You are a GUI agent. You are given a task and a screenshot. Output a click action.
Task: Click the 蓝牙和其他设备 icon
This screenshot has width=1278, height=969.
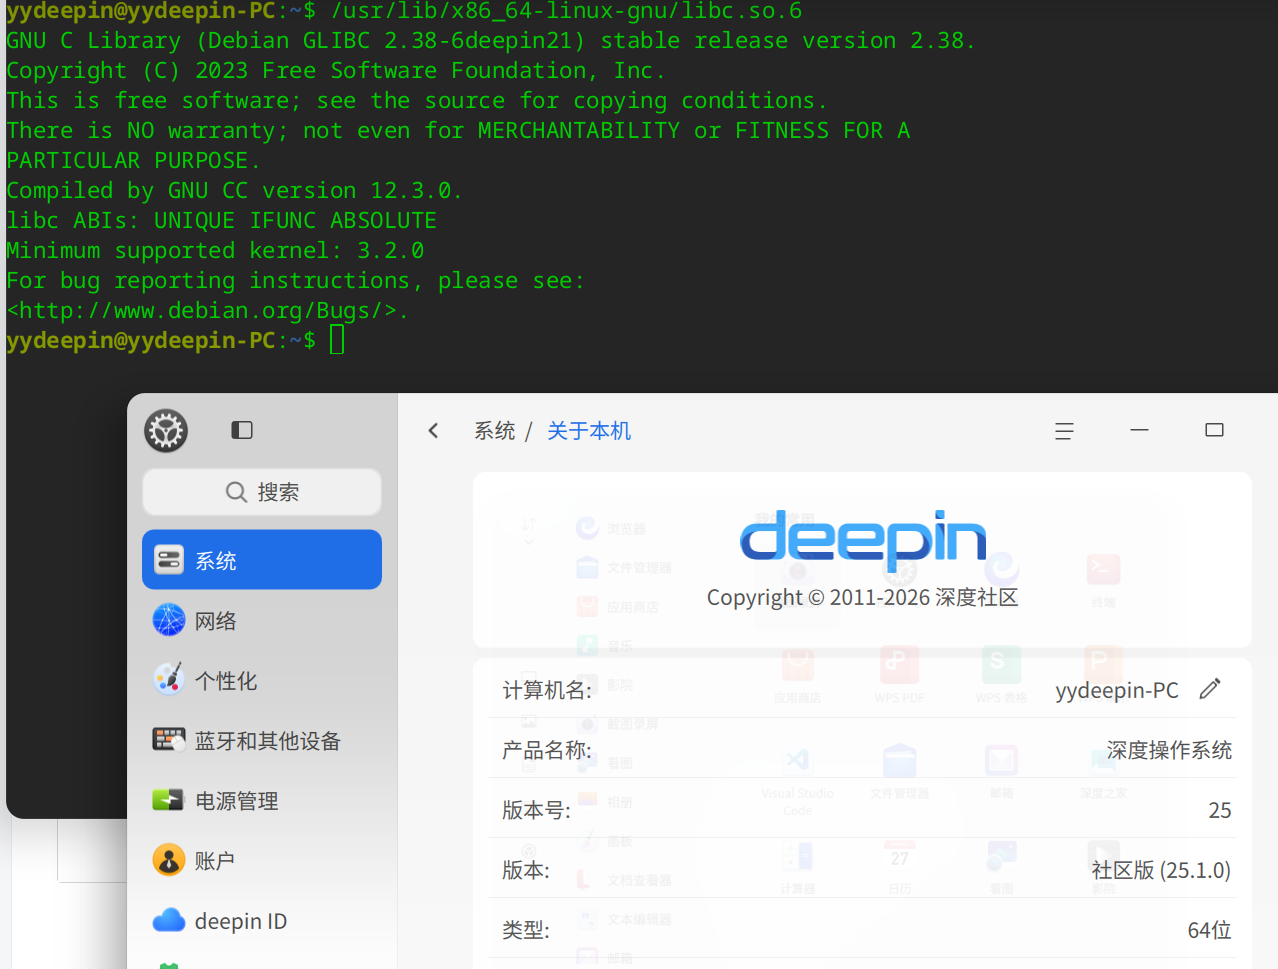[169, 739]
